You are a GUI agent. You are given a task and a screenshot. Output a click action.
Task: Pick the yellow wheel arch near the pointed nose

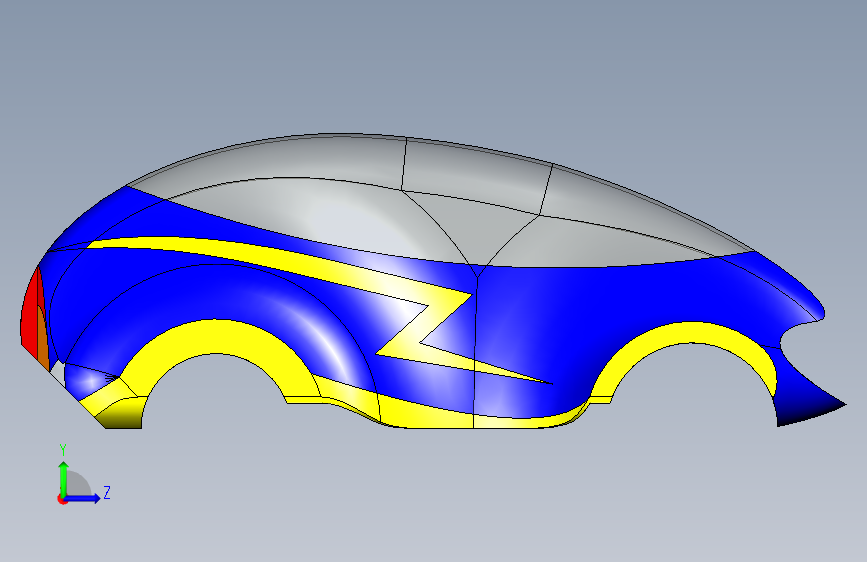tap(691, 334)
